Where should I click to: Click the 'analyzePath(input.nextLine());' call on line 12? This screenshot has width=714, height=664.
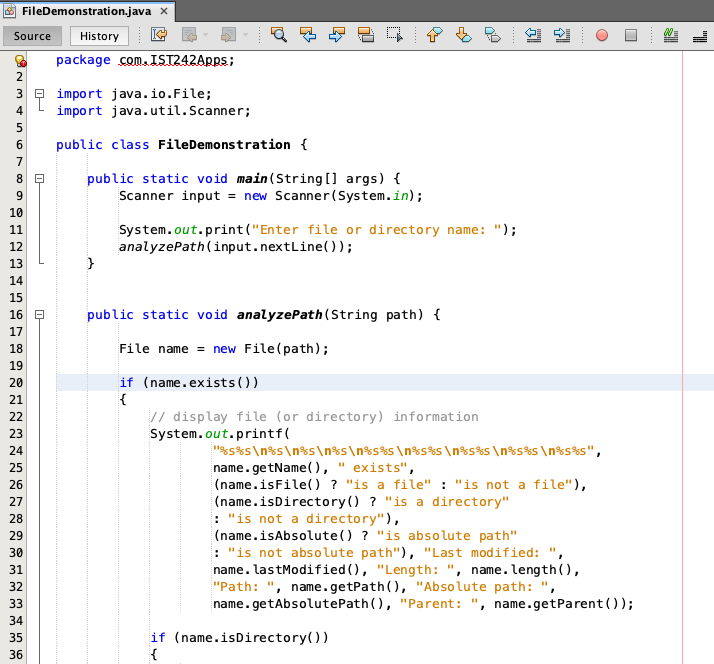coord(236,247)
